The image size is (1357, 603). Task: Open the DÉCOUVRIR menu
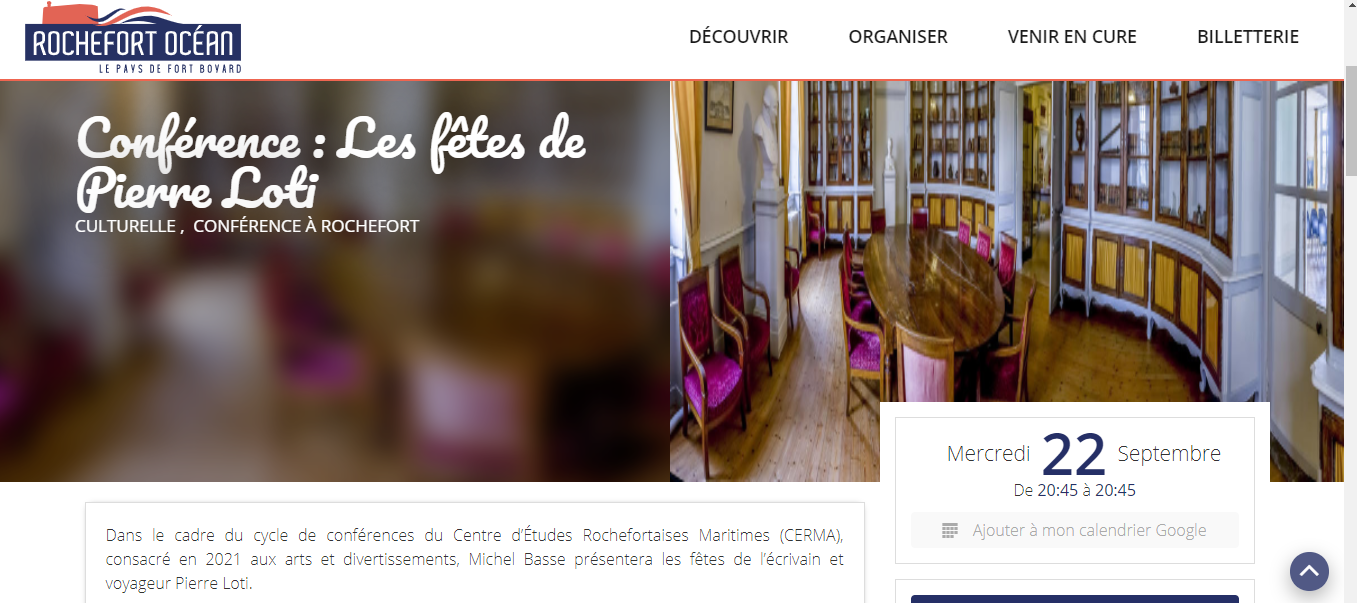pyautogui.click(x=738, y=37)
